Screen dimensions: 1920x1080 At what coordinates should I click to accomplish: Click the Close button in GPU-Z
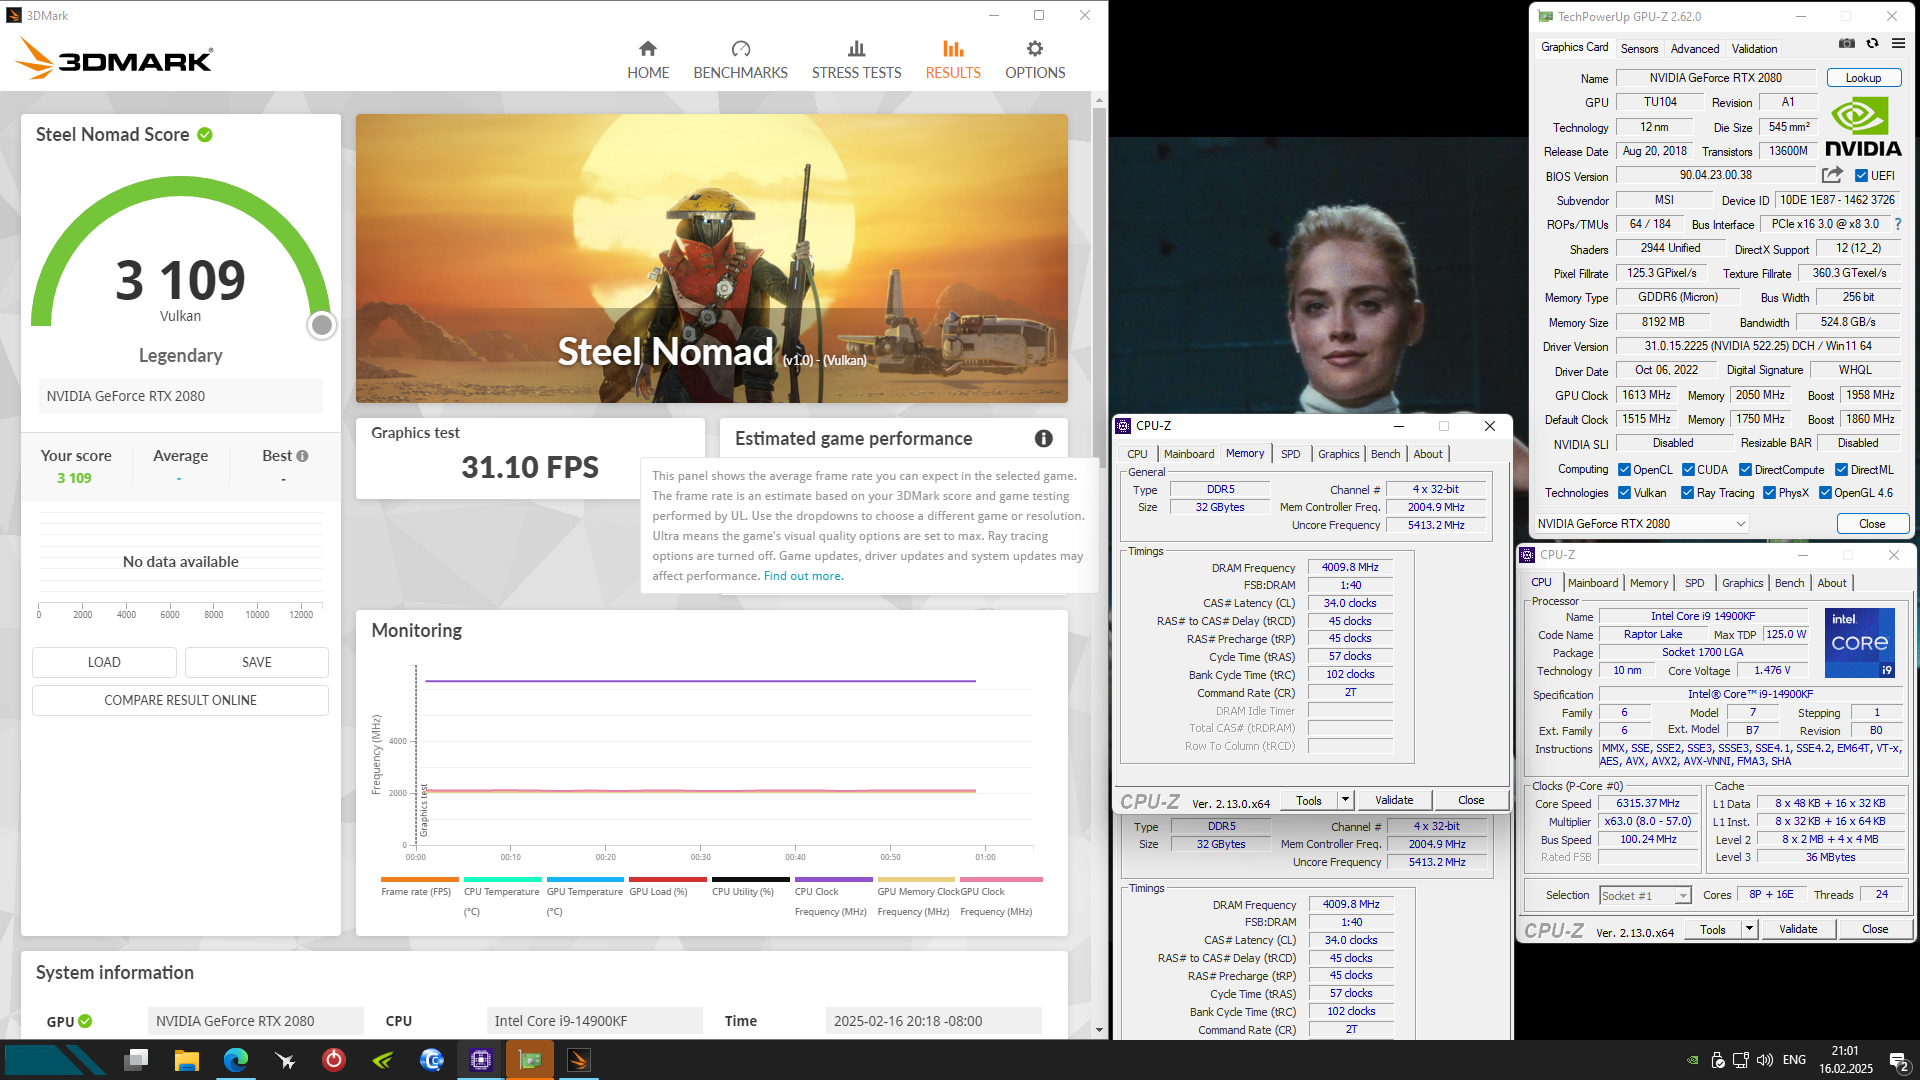[1872, 524]
